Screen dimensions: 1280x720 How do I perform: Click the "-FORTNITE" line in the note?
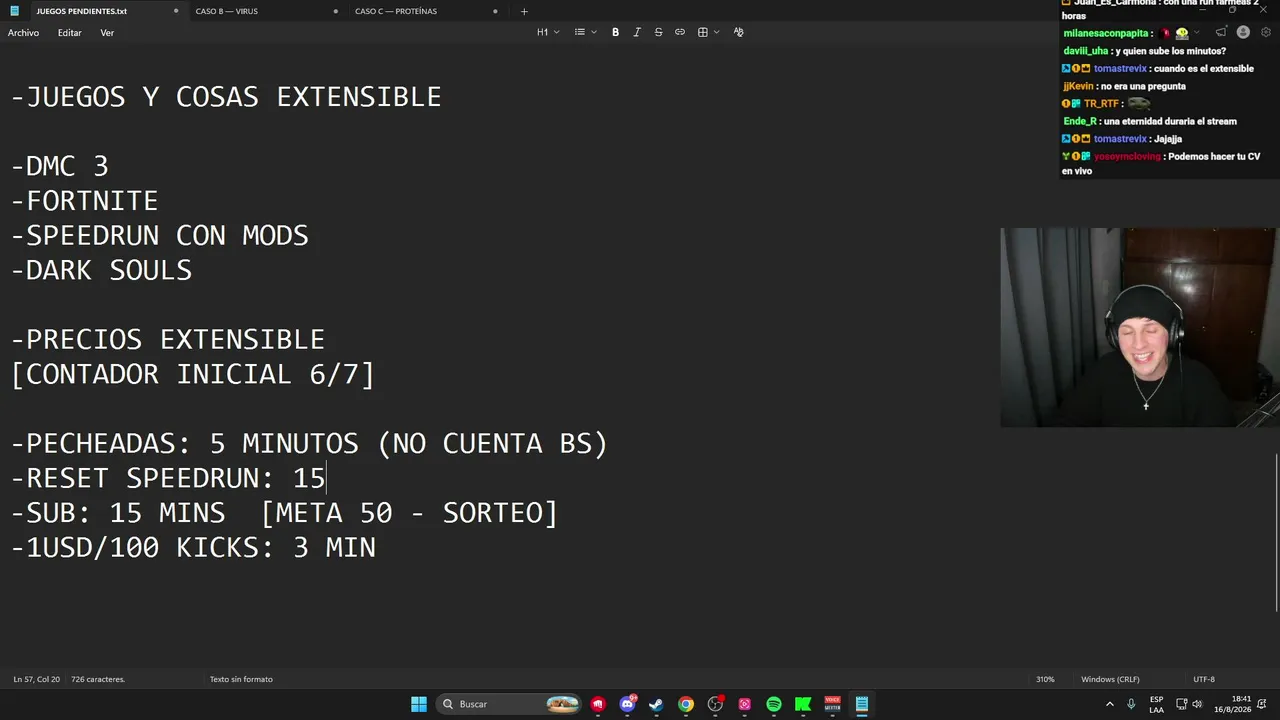[84, 201]
